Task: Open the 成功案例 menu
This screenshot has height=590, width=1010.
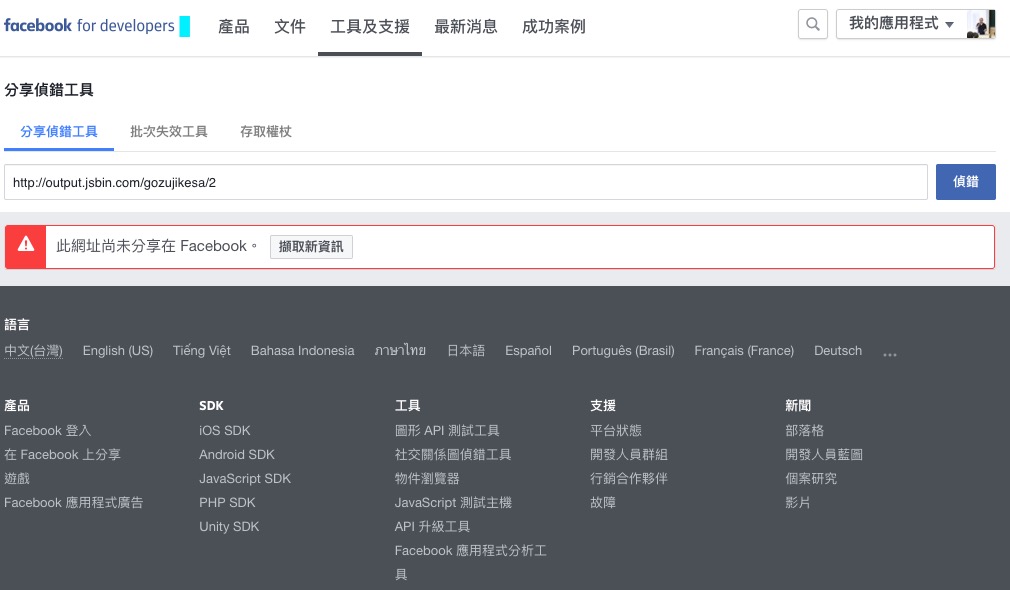Action: point(553,26)
